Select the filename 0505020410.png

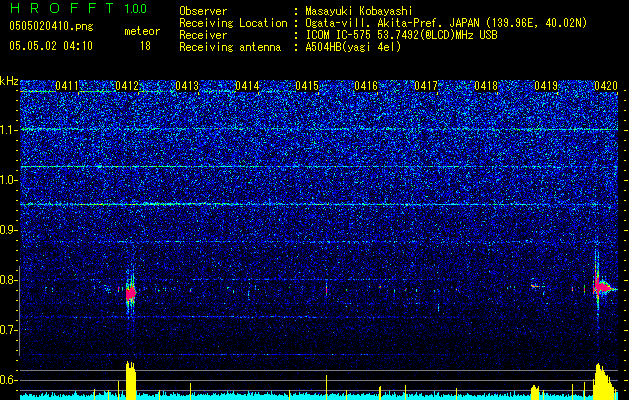(51, 27)
